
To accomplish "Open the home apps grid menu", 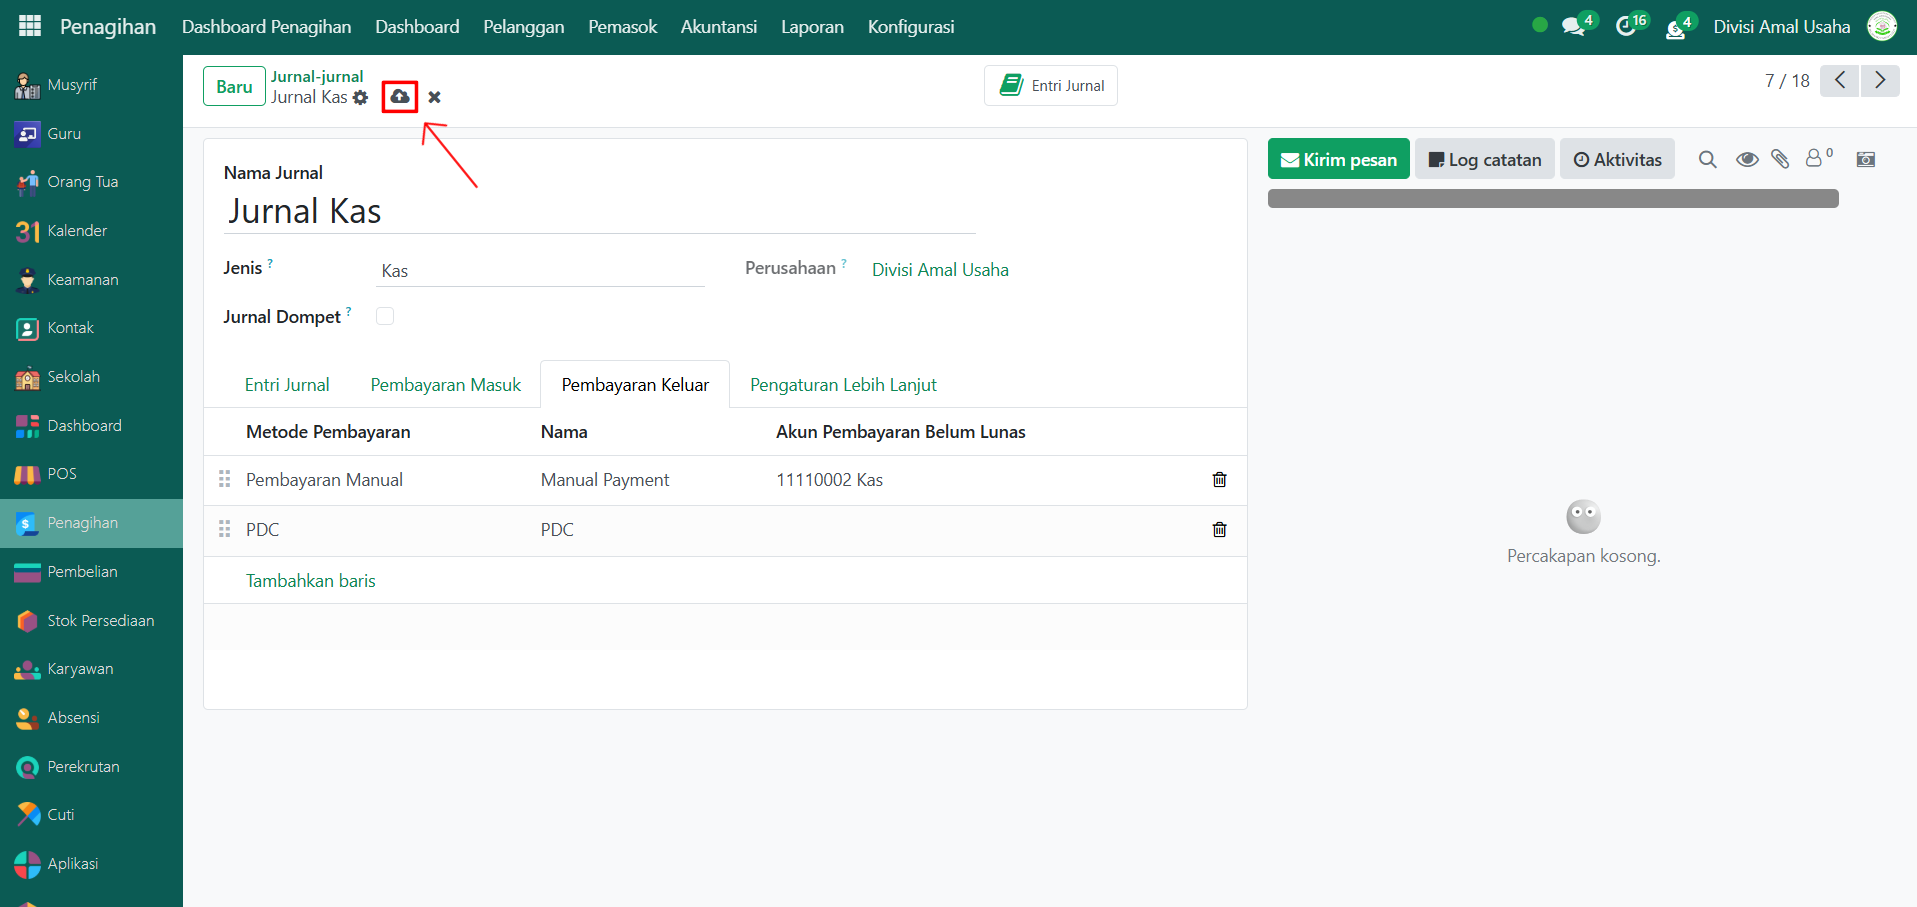I will (30, 27).
